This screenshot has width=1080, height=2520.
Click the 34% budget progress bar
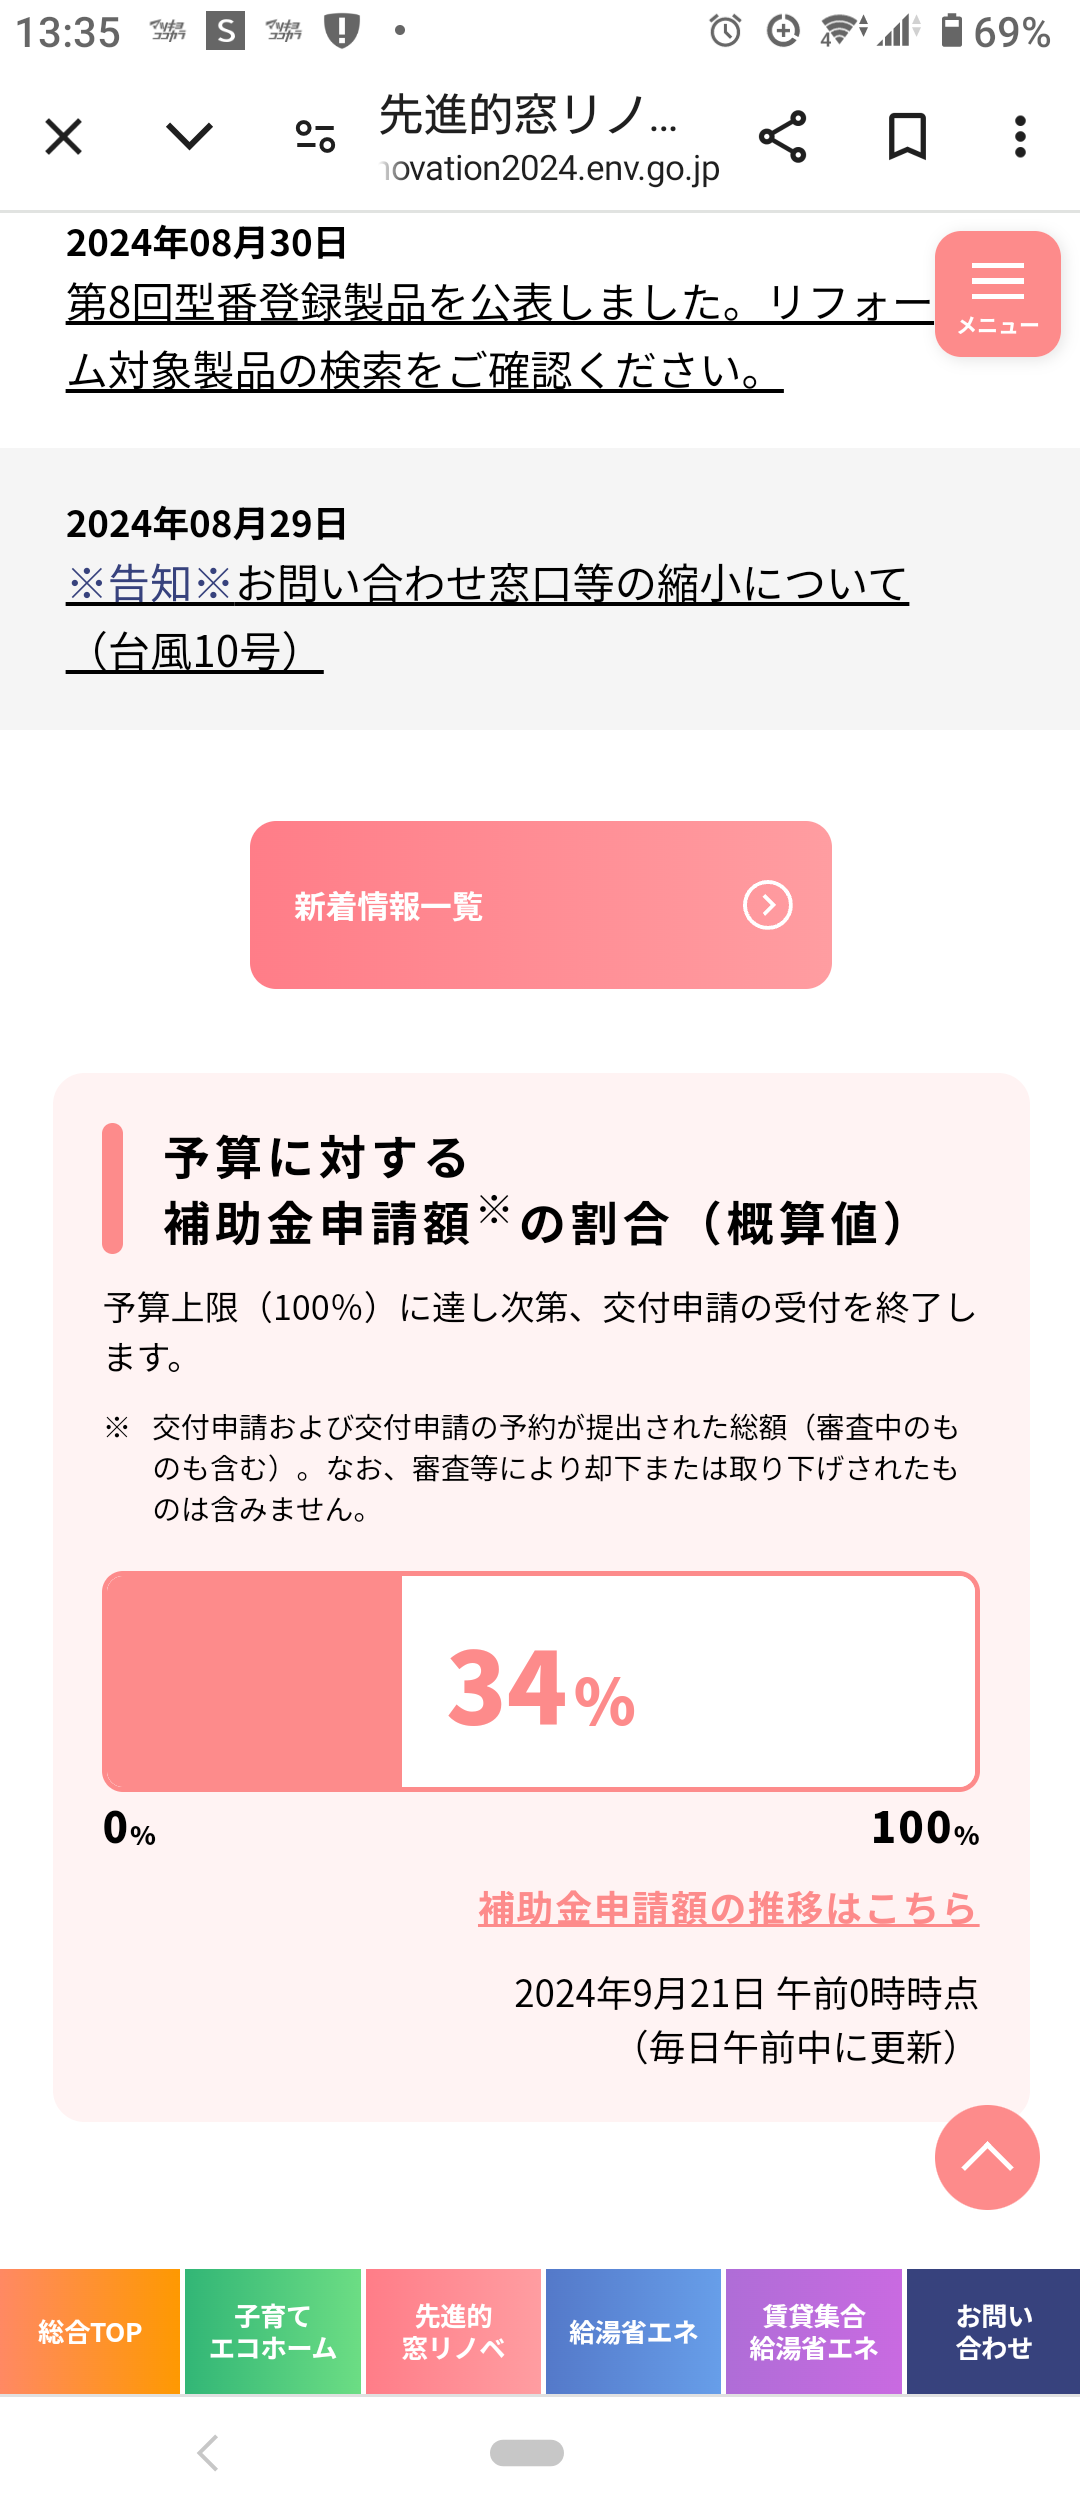click(540, 1681)
